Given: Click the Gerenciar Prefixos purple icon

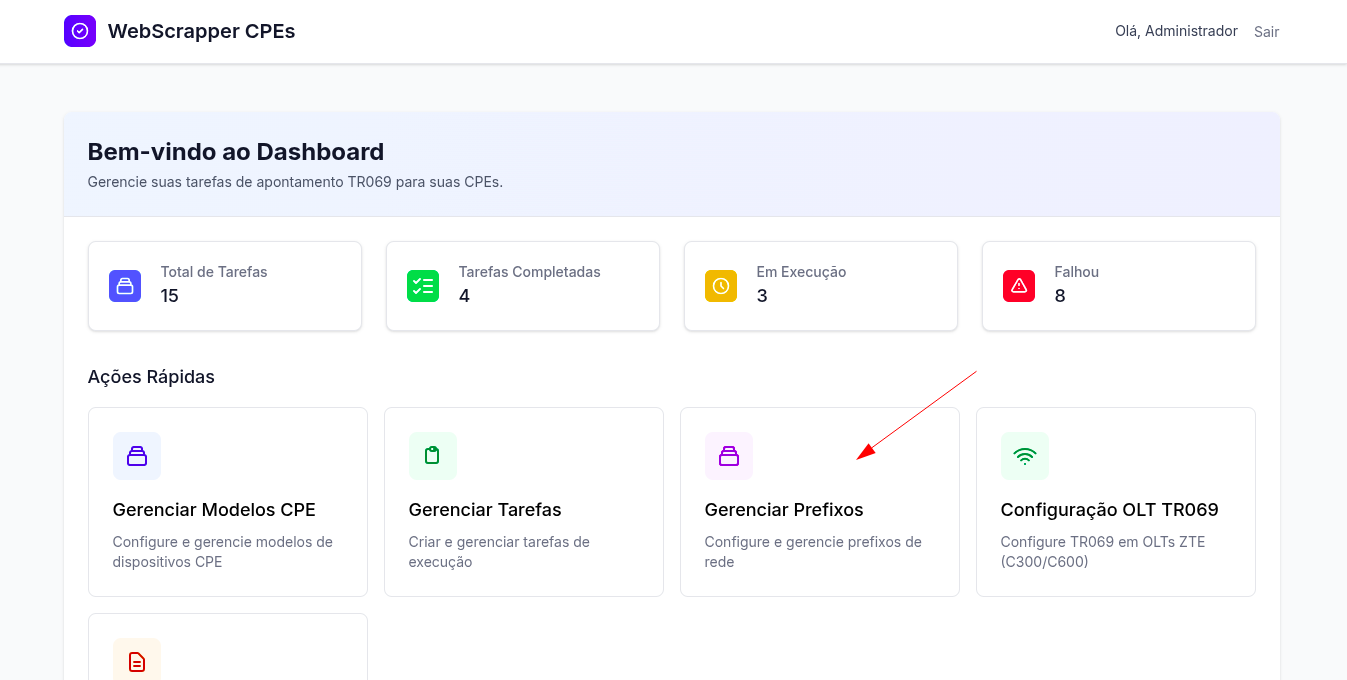Looking at the screenshot, I should pyautogui.click(x=729, y=456).
